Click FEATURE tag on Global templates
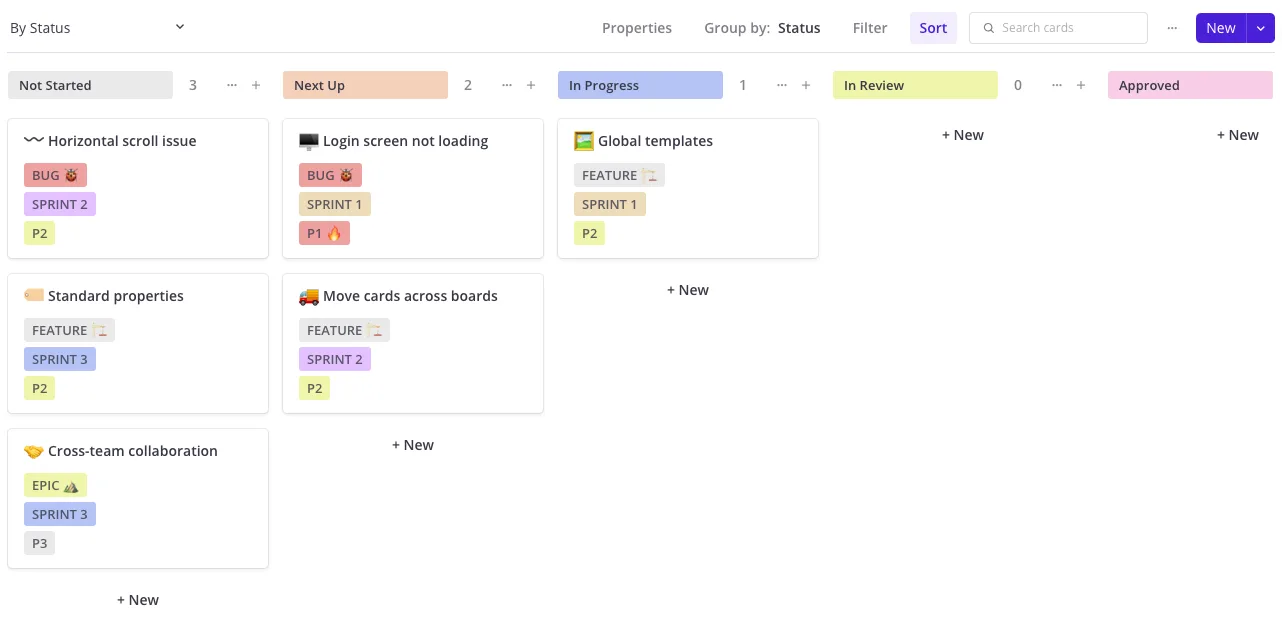This screenshot has height=620, width=1282. pos(619,175)
